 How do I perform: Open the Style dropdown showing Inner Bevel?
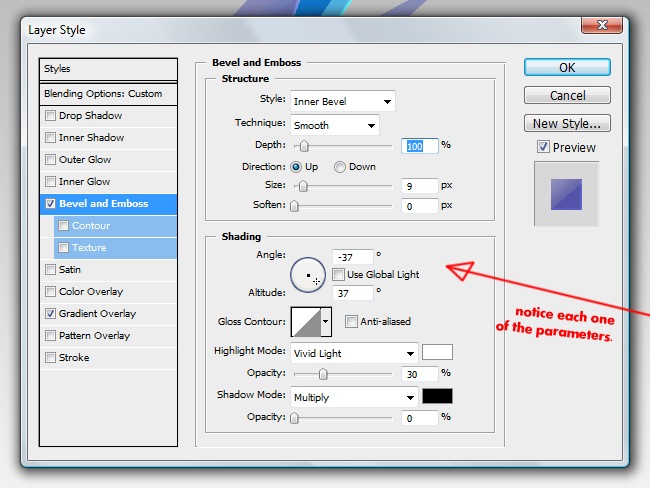click(x=343, y=101)
